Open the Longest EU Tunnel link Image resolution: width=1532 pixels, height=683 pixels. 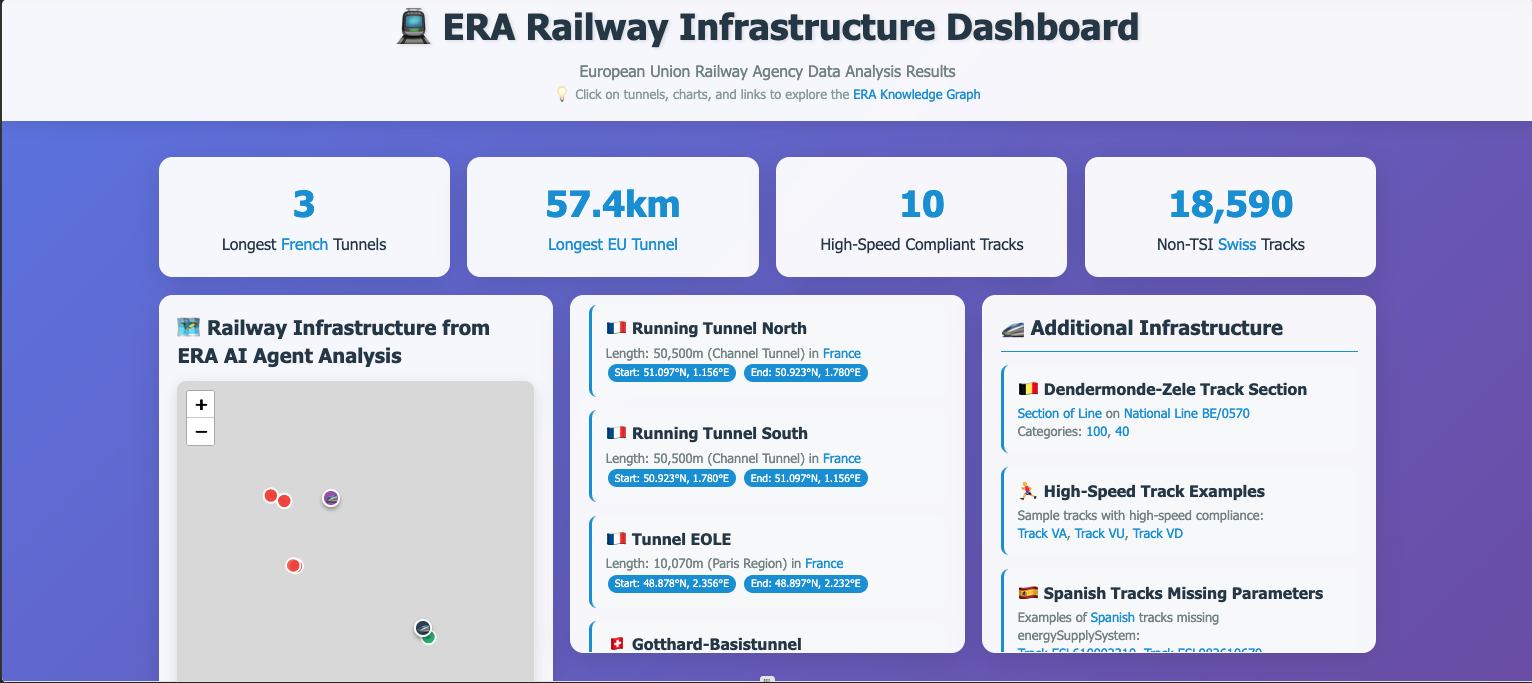click(613, 244)
